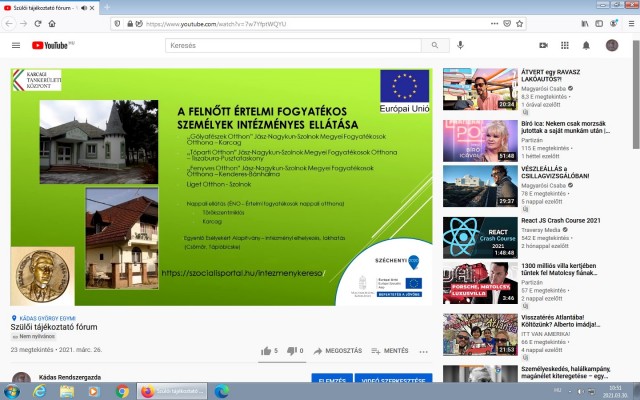Open site security lock icon
The image size is (640, 400).
(x=130, y=24)
